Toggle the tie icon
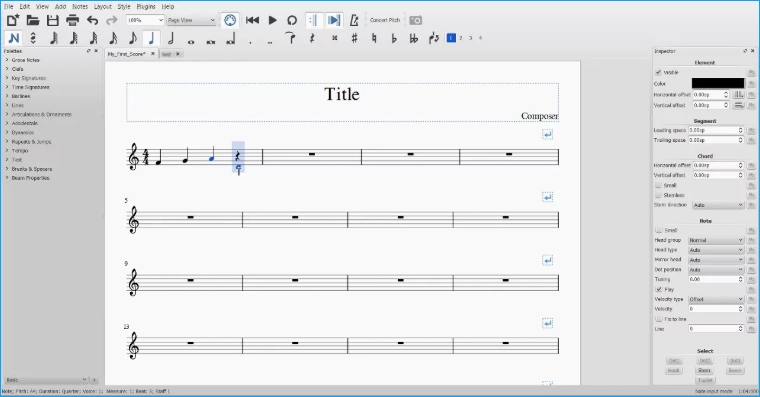Viewport: 760px width, 397px height. tap(290, 38)
